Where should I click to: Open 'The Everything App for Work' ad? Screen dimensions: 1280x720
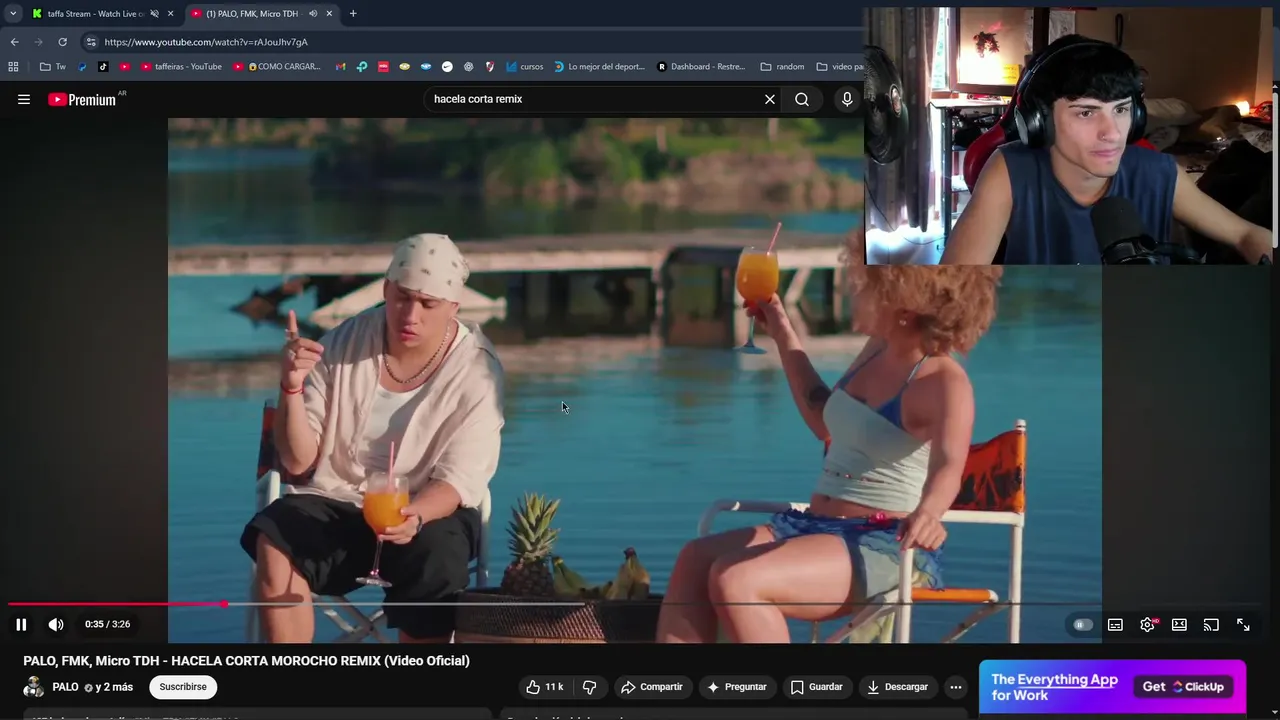[1054, 687]
